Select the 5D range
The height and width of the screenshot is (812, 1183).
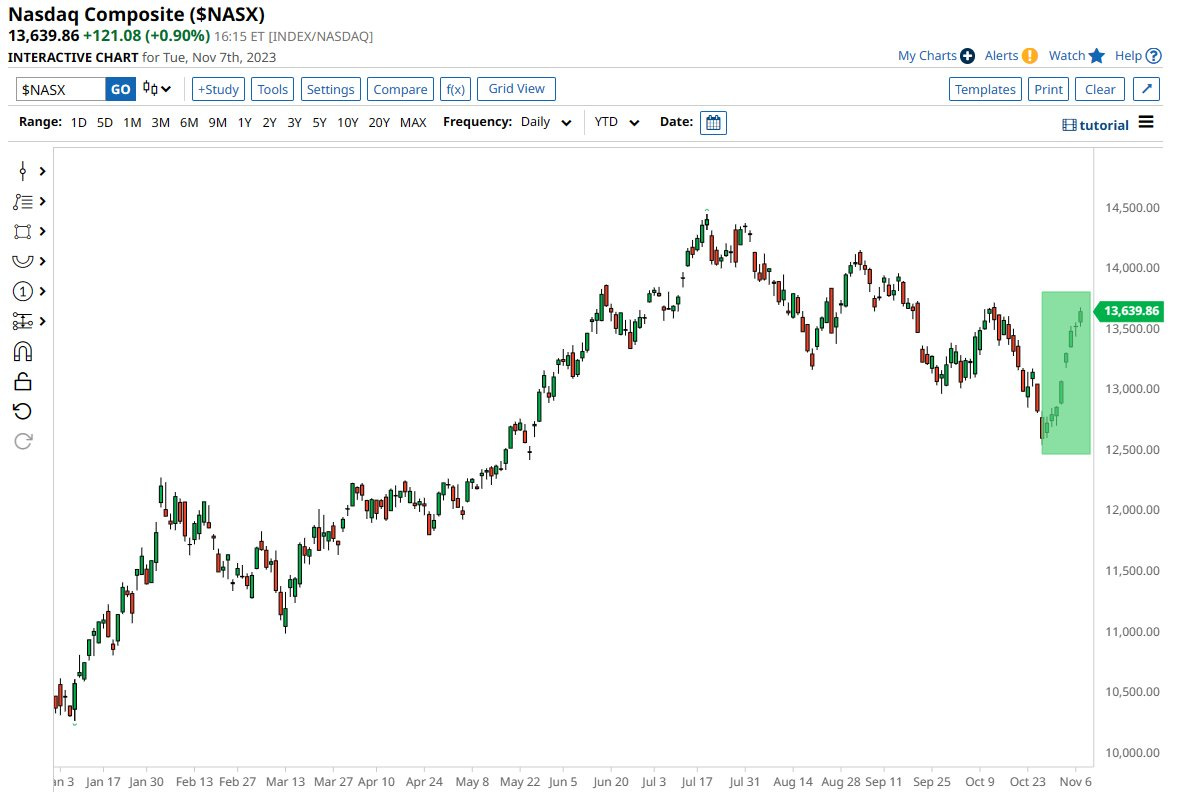tap(105, 122)
